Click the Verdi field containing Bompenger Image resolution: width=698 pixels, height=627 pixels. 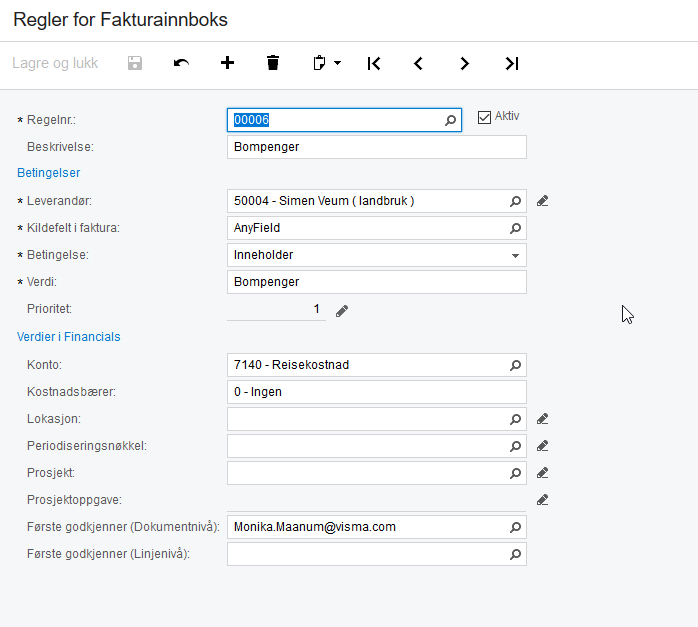(x=377, y=282)
